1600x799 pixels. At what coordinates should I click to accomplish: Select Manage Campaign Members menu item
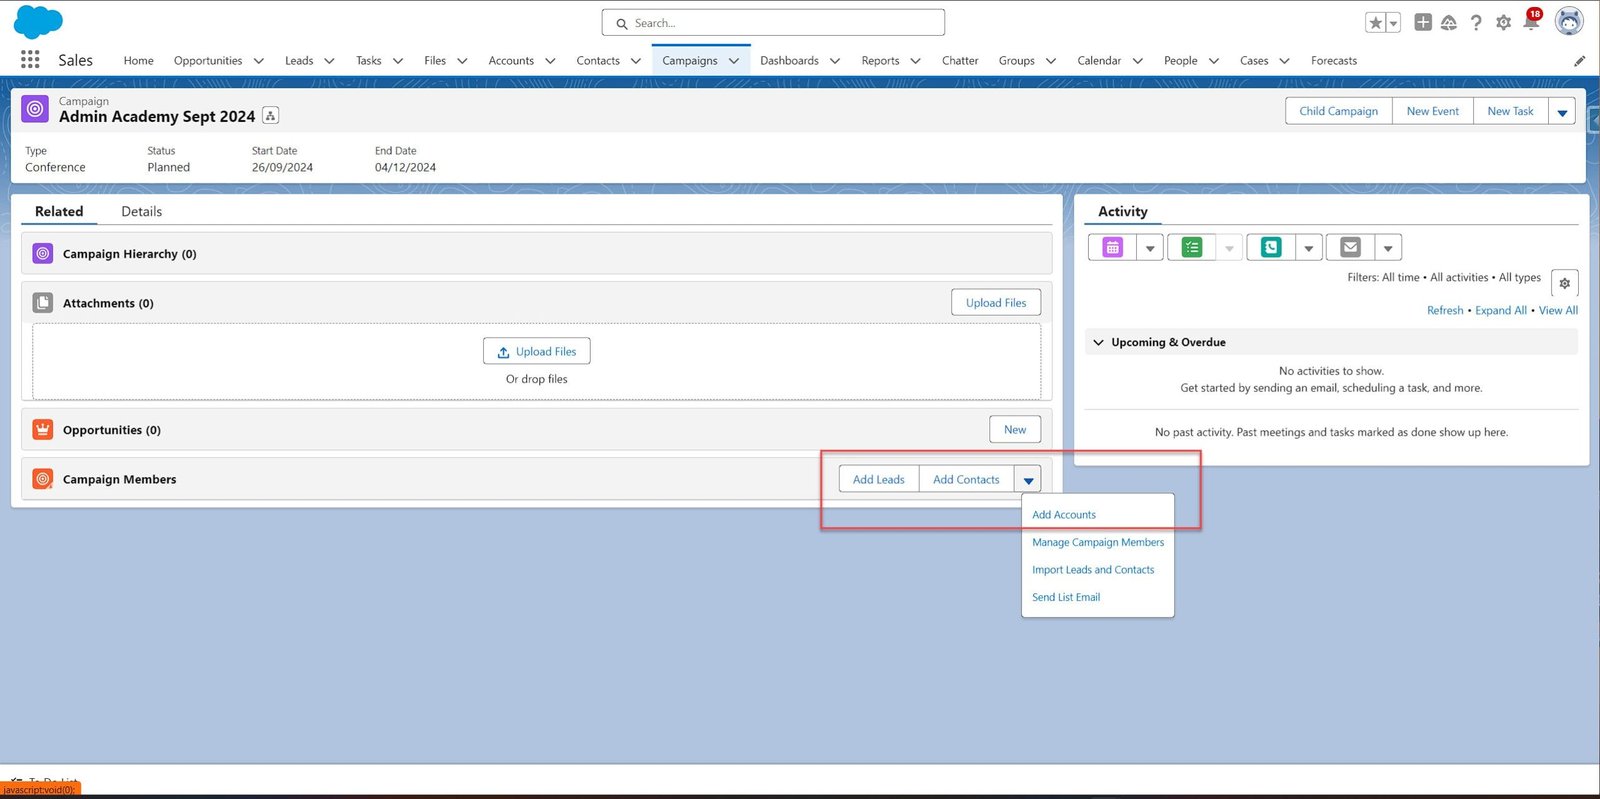pyautogui.click(x=1098, y=542)
